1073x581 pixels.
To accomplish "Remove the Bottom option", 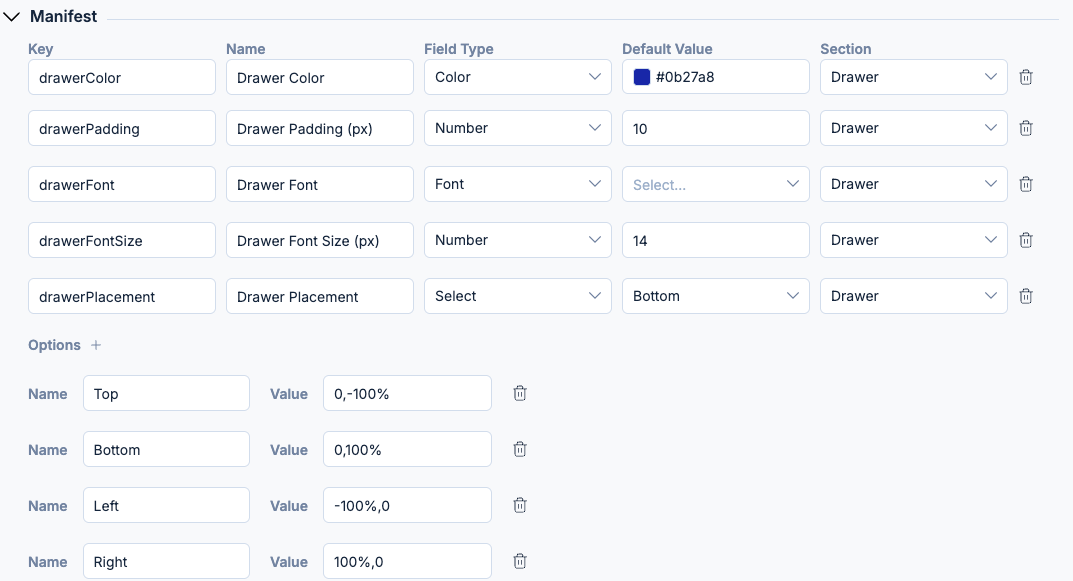I will coord(520,450).
